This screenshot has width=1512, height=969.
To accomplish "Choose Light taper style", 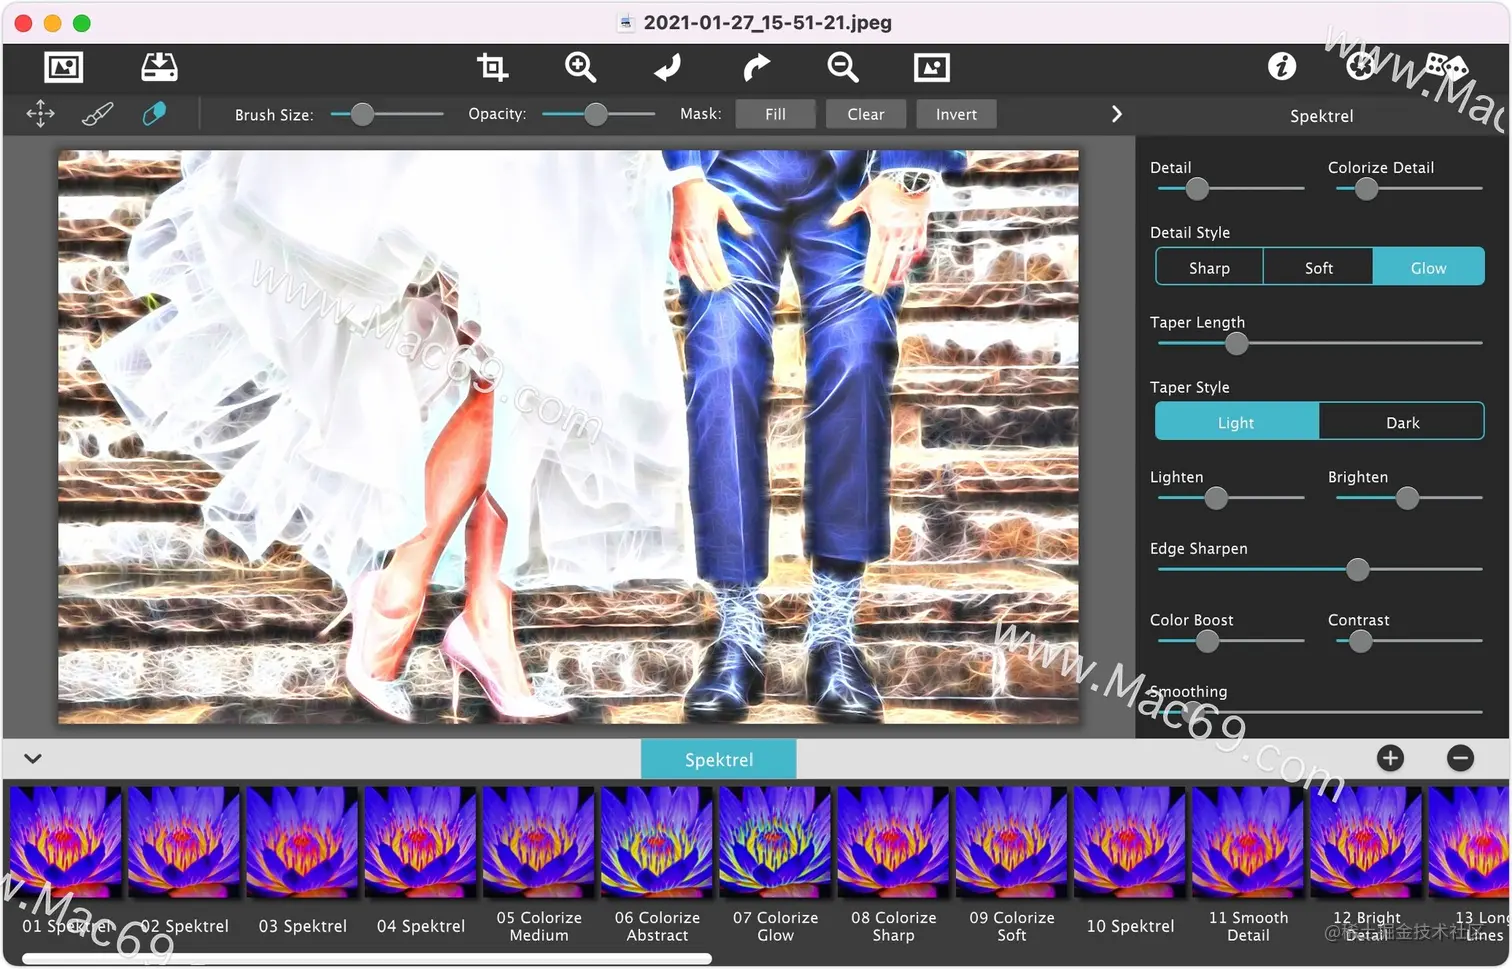I will 1237,422.
